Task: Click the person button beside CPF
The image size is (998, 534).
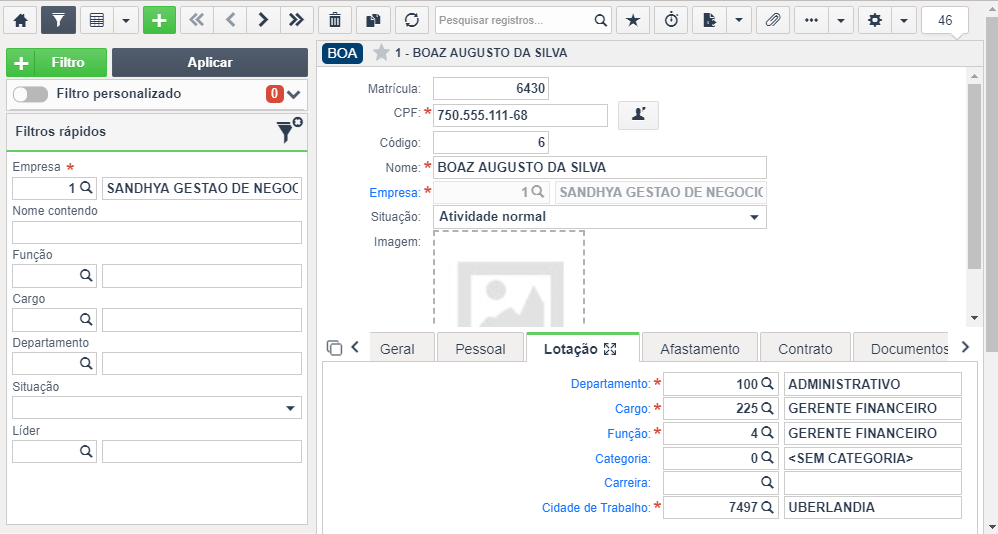Action: (x=638, y=115)
